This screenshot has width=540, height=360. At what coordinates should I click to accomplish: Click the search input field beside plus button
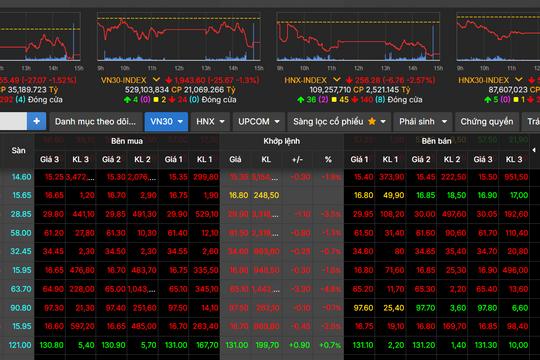[13, 121]
